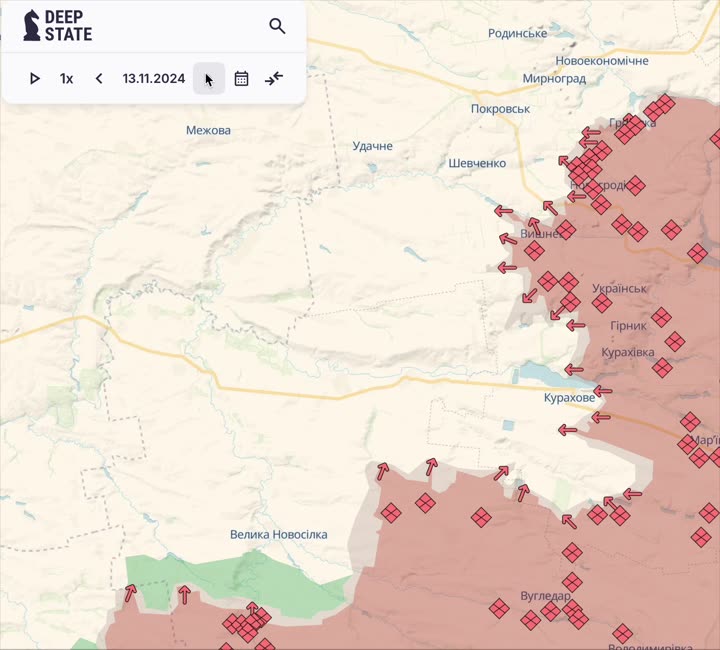
Task: Click the DeepState logo
Action: click(58, 26)
